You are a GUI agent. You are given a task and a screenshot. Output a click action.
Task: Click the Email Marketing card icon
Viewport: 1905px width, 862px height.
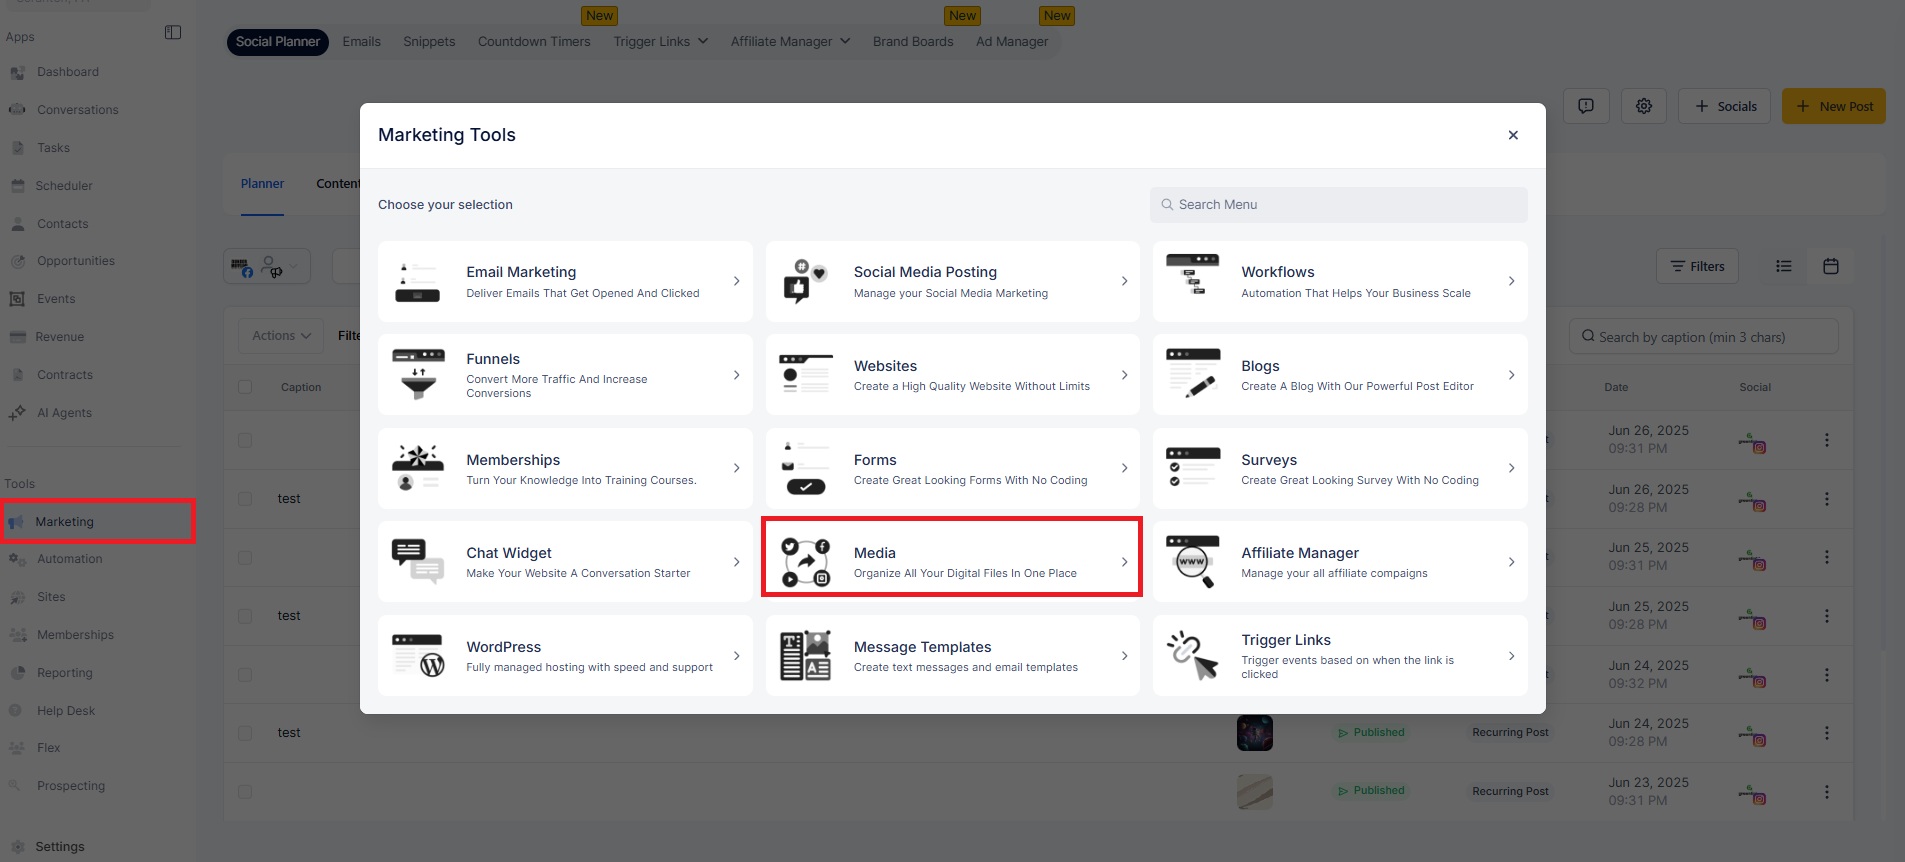(x=418, y=282)
